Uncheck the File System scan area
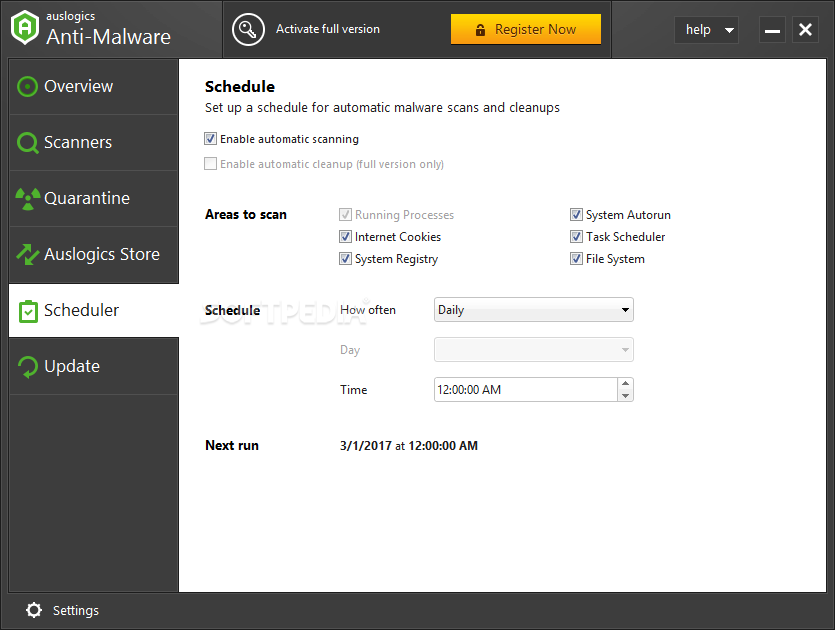 (x=577, y=259)
